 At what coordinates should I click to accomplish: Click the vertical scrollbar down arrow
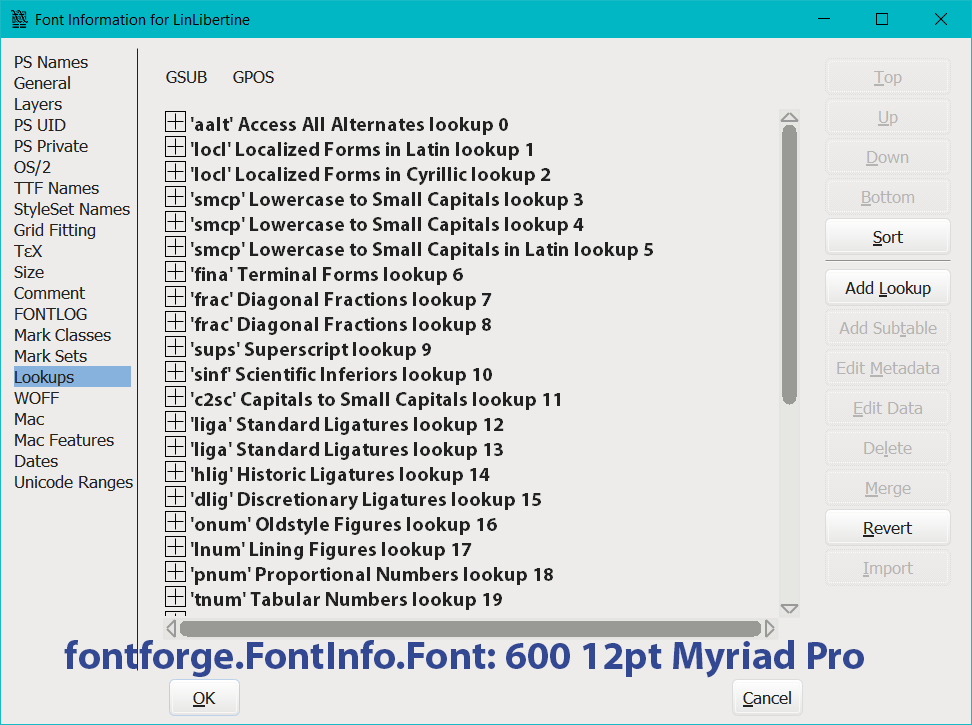pos(789,608)
